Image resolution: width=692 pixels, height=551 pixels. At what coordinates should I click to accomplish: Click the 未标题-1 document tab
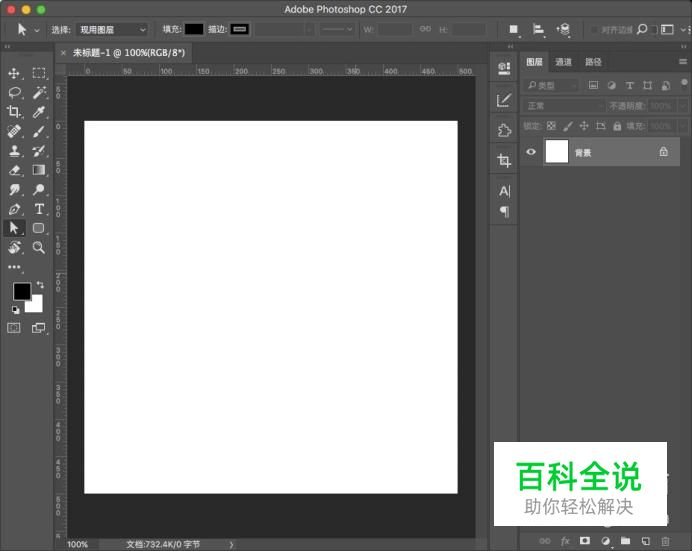tap(128, 52)
